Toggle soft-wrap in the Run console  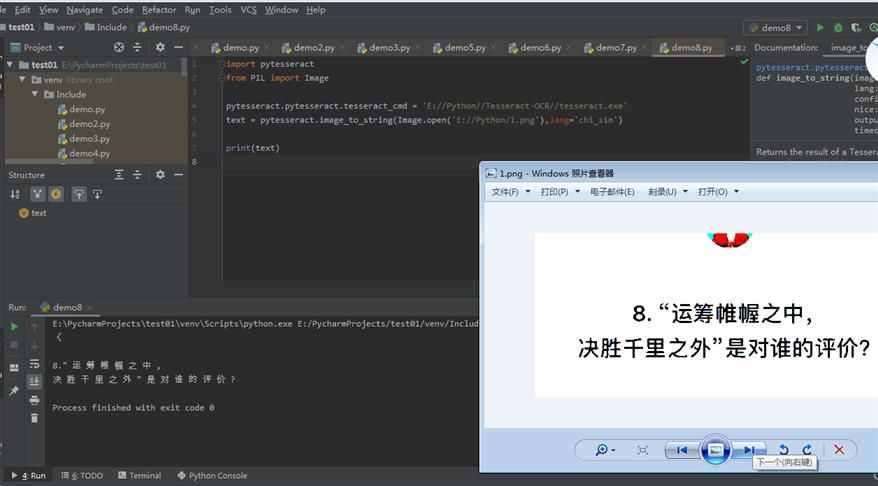tap(35, 363)
